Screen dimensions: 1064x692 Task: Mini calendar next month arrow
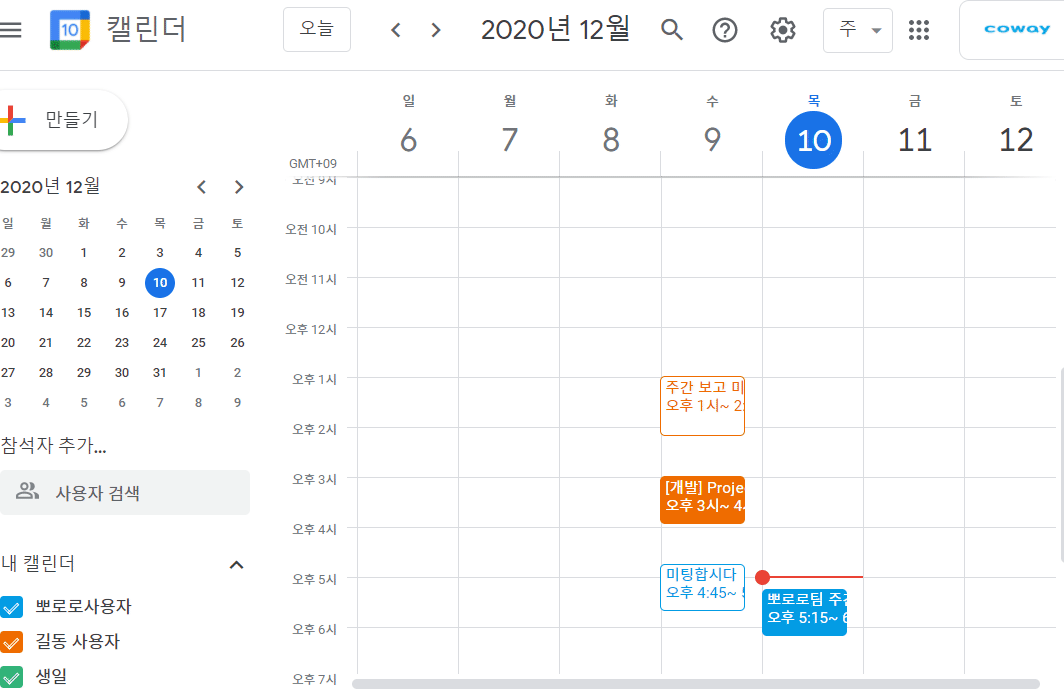pyautogui.click(x=239, y=187)
